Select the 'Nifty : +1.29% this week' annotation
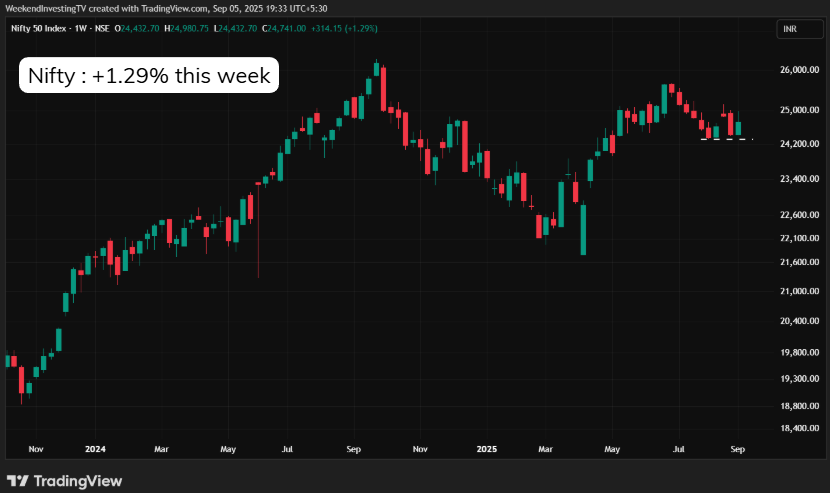 149,75
